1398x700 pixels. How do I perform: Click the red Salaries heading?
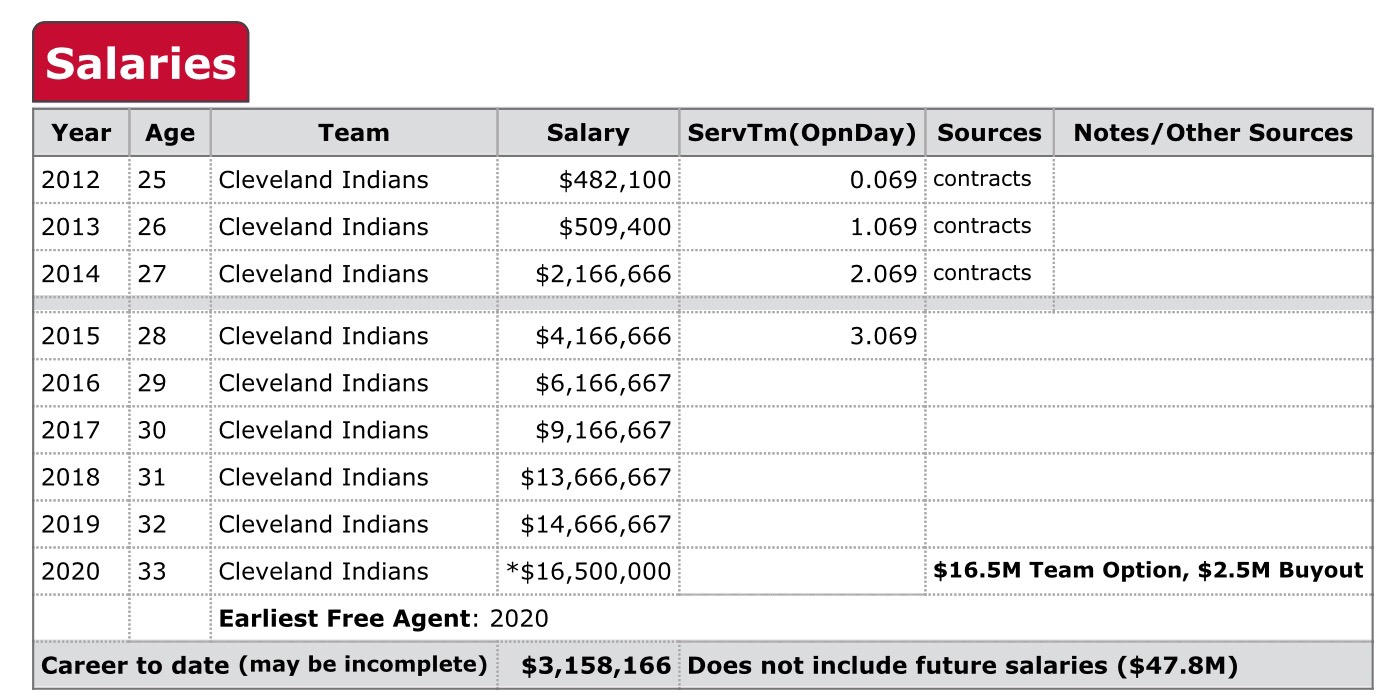click(140, 63)
